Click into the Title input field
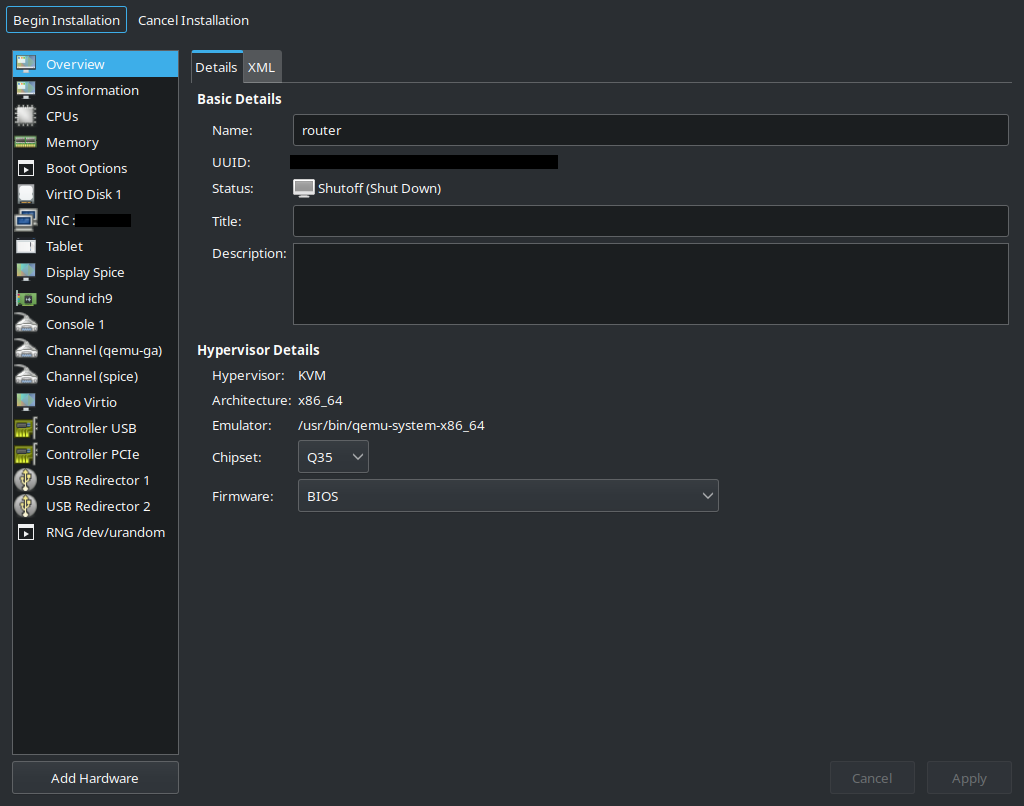Screen dimensions: 1024x806 (650, 221)
